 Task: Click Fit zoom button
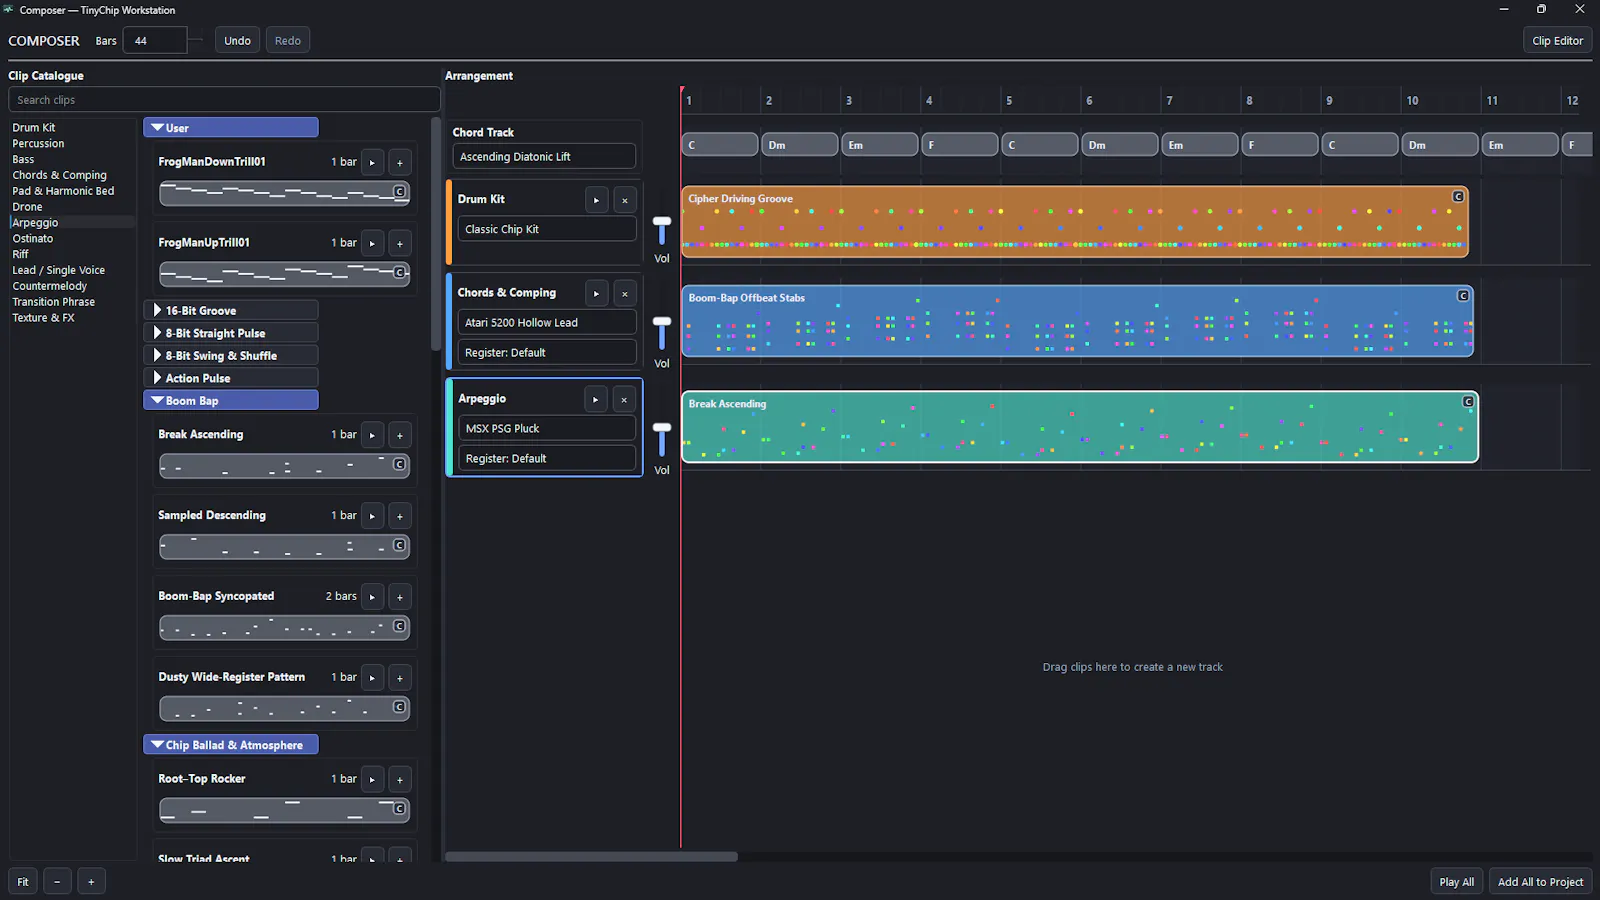pyautogui.click(x=23, y=881)
